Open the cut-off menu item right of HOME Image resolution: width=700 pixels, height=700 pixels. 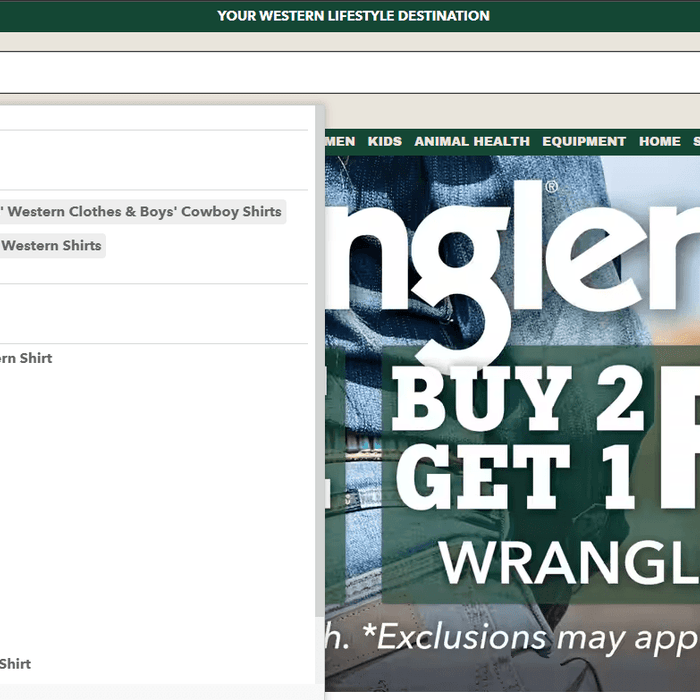pyautogui.click(x=695, y=142)
